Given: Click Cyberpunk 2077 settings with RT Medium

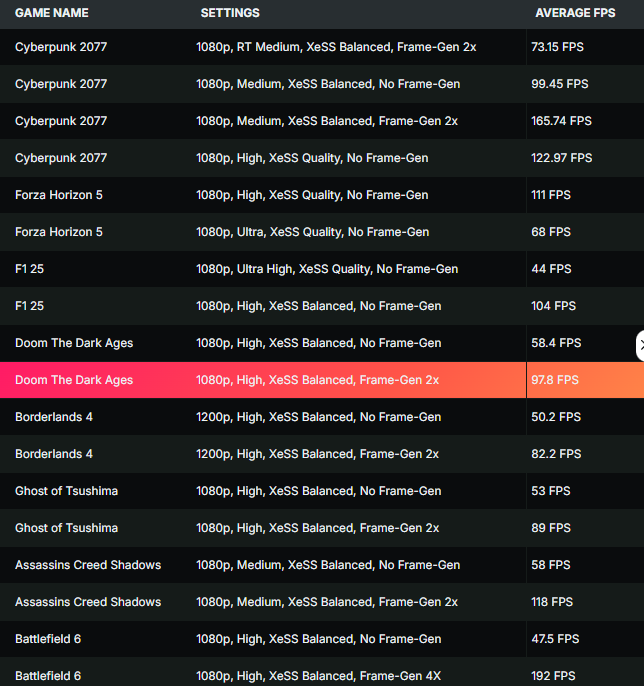Looking at the screenshot, I should click(x=336, y=47).
